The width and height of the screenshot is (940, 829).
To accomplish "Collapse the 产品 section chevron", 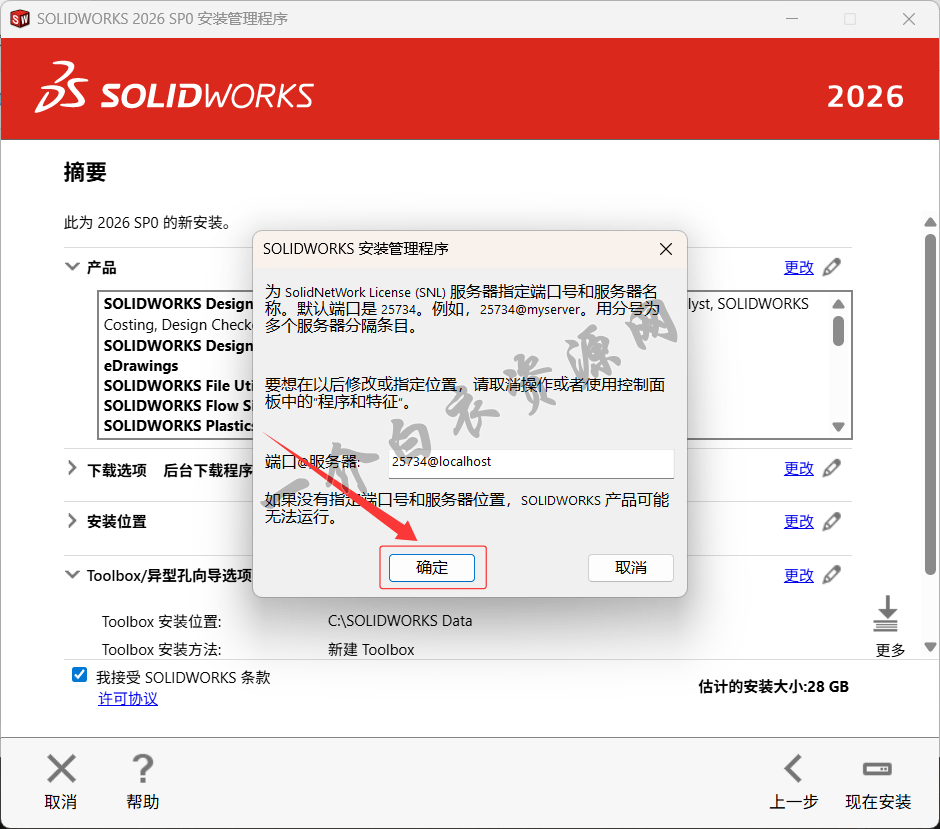I will coord(72,267).
